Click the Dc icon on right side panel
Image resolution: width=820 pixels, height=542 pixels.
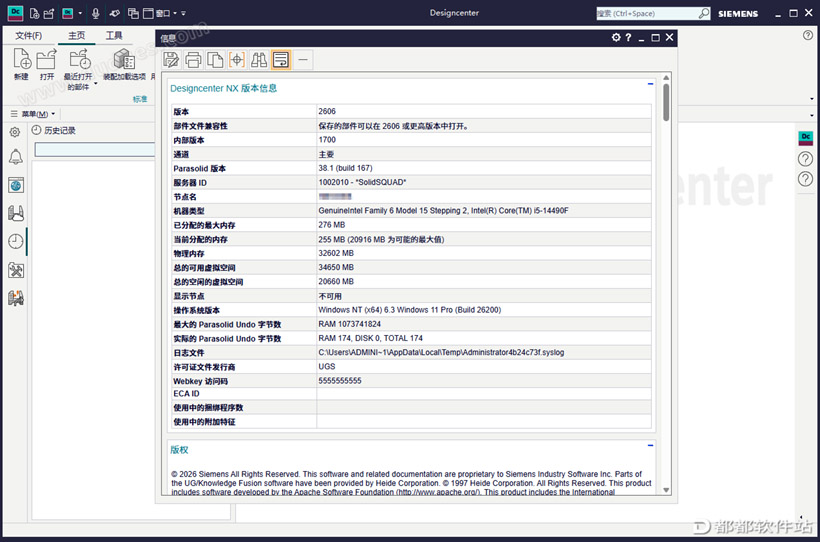[805, 138]
